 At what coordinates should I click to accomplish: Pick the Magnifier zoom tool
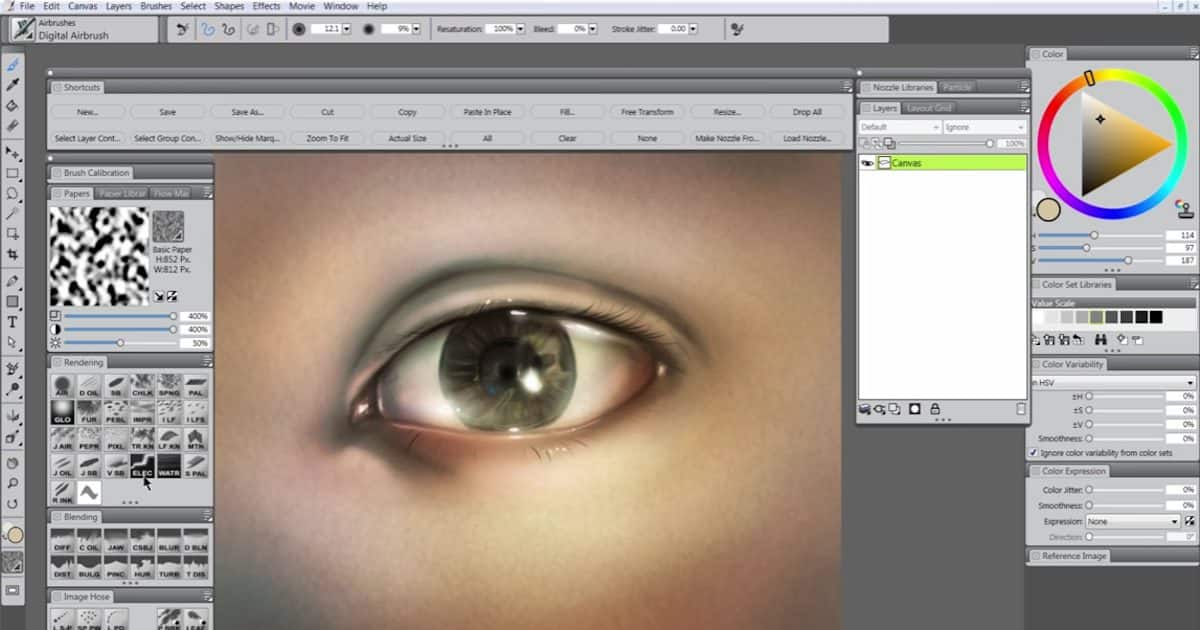(x=13, y=483)
